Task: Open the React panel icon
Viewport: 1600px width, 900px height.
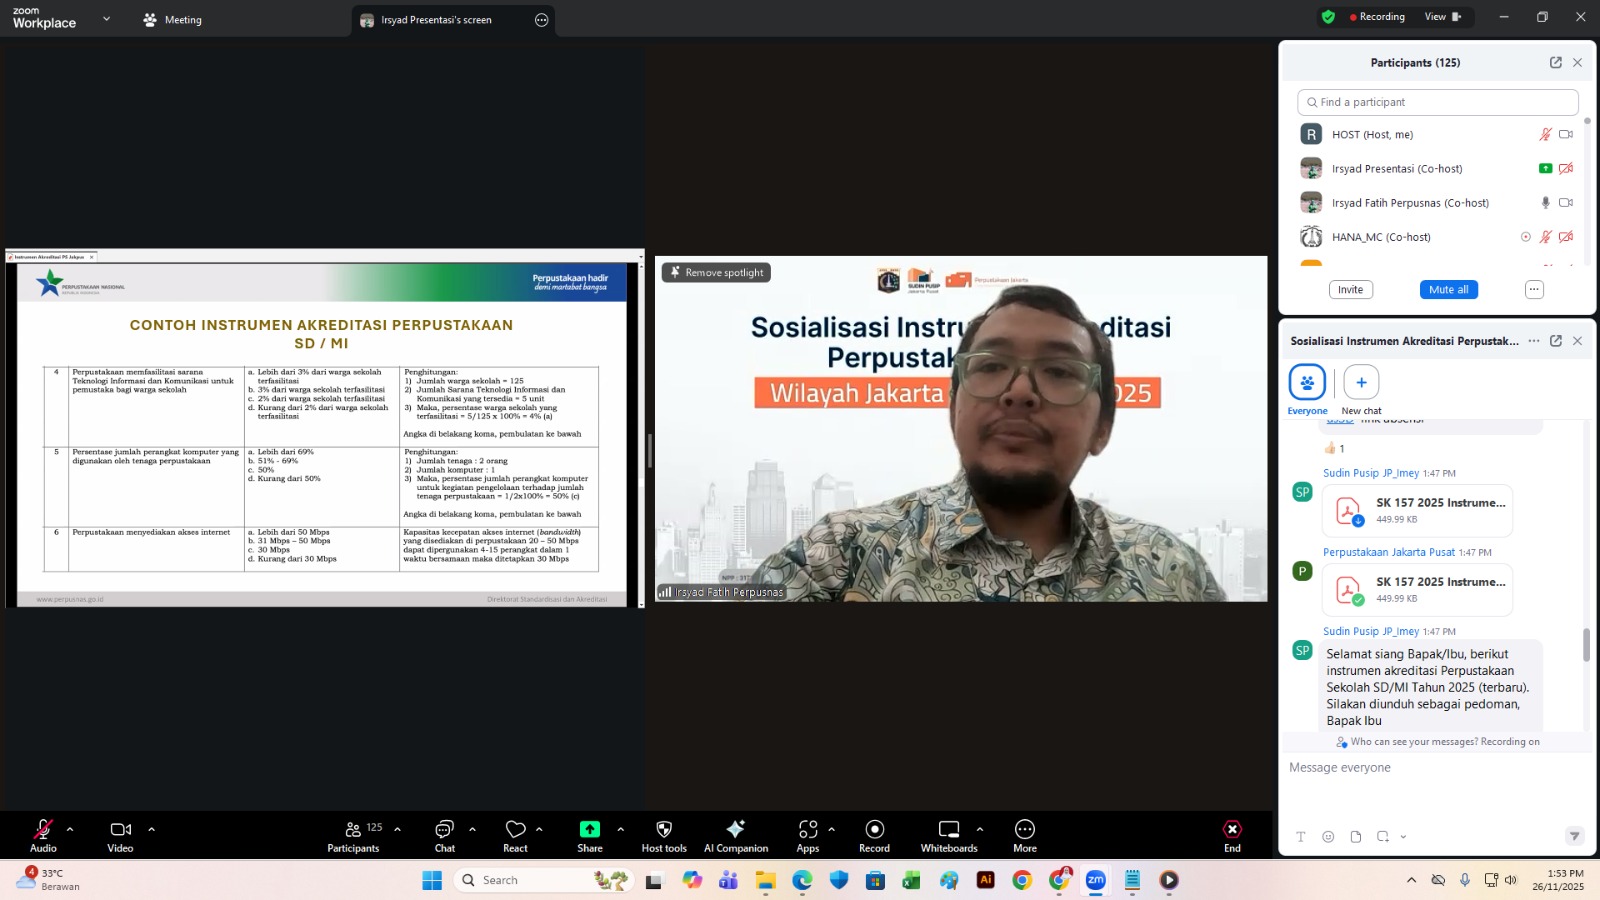Action: [x=516, y=829]
